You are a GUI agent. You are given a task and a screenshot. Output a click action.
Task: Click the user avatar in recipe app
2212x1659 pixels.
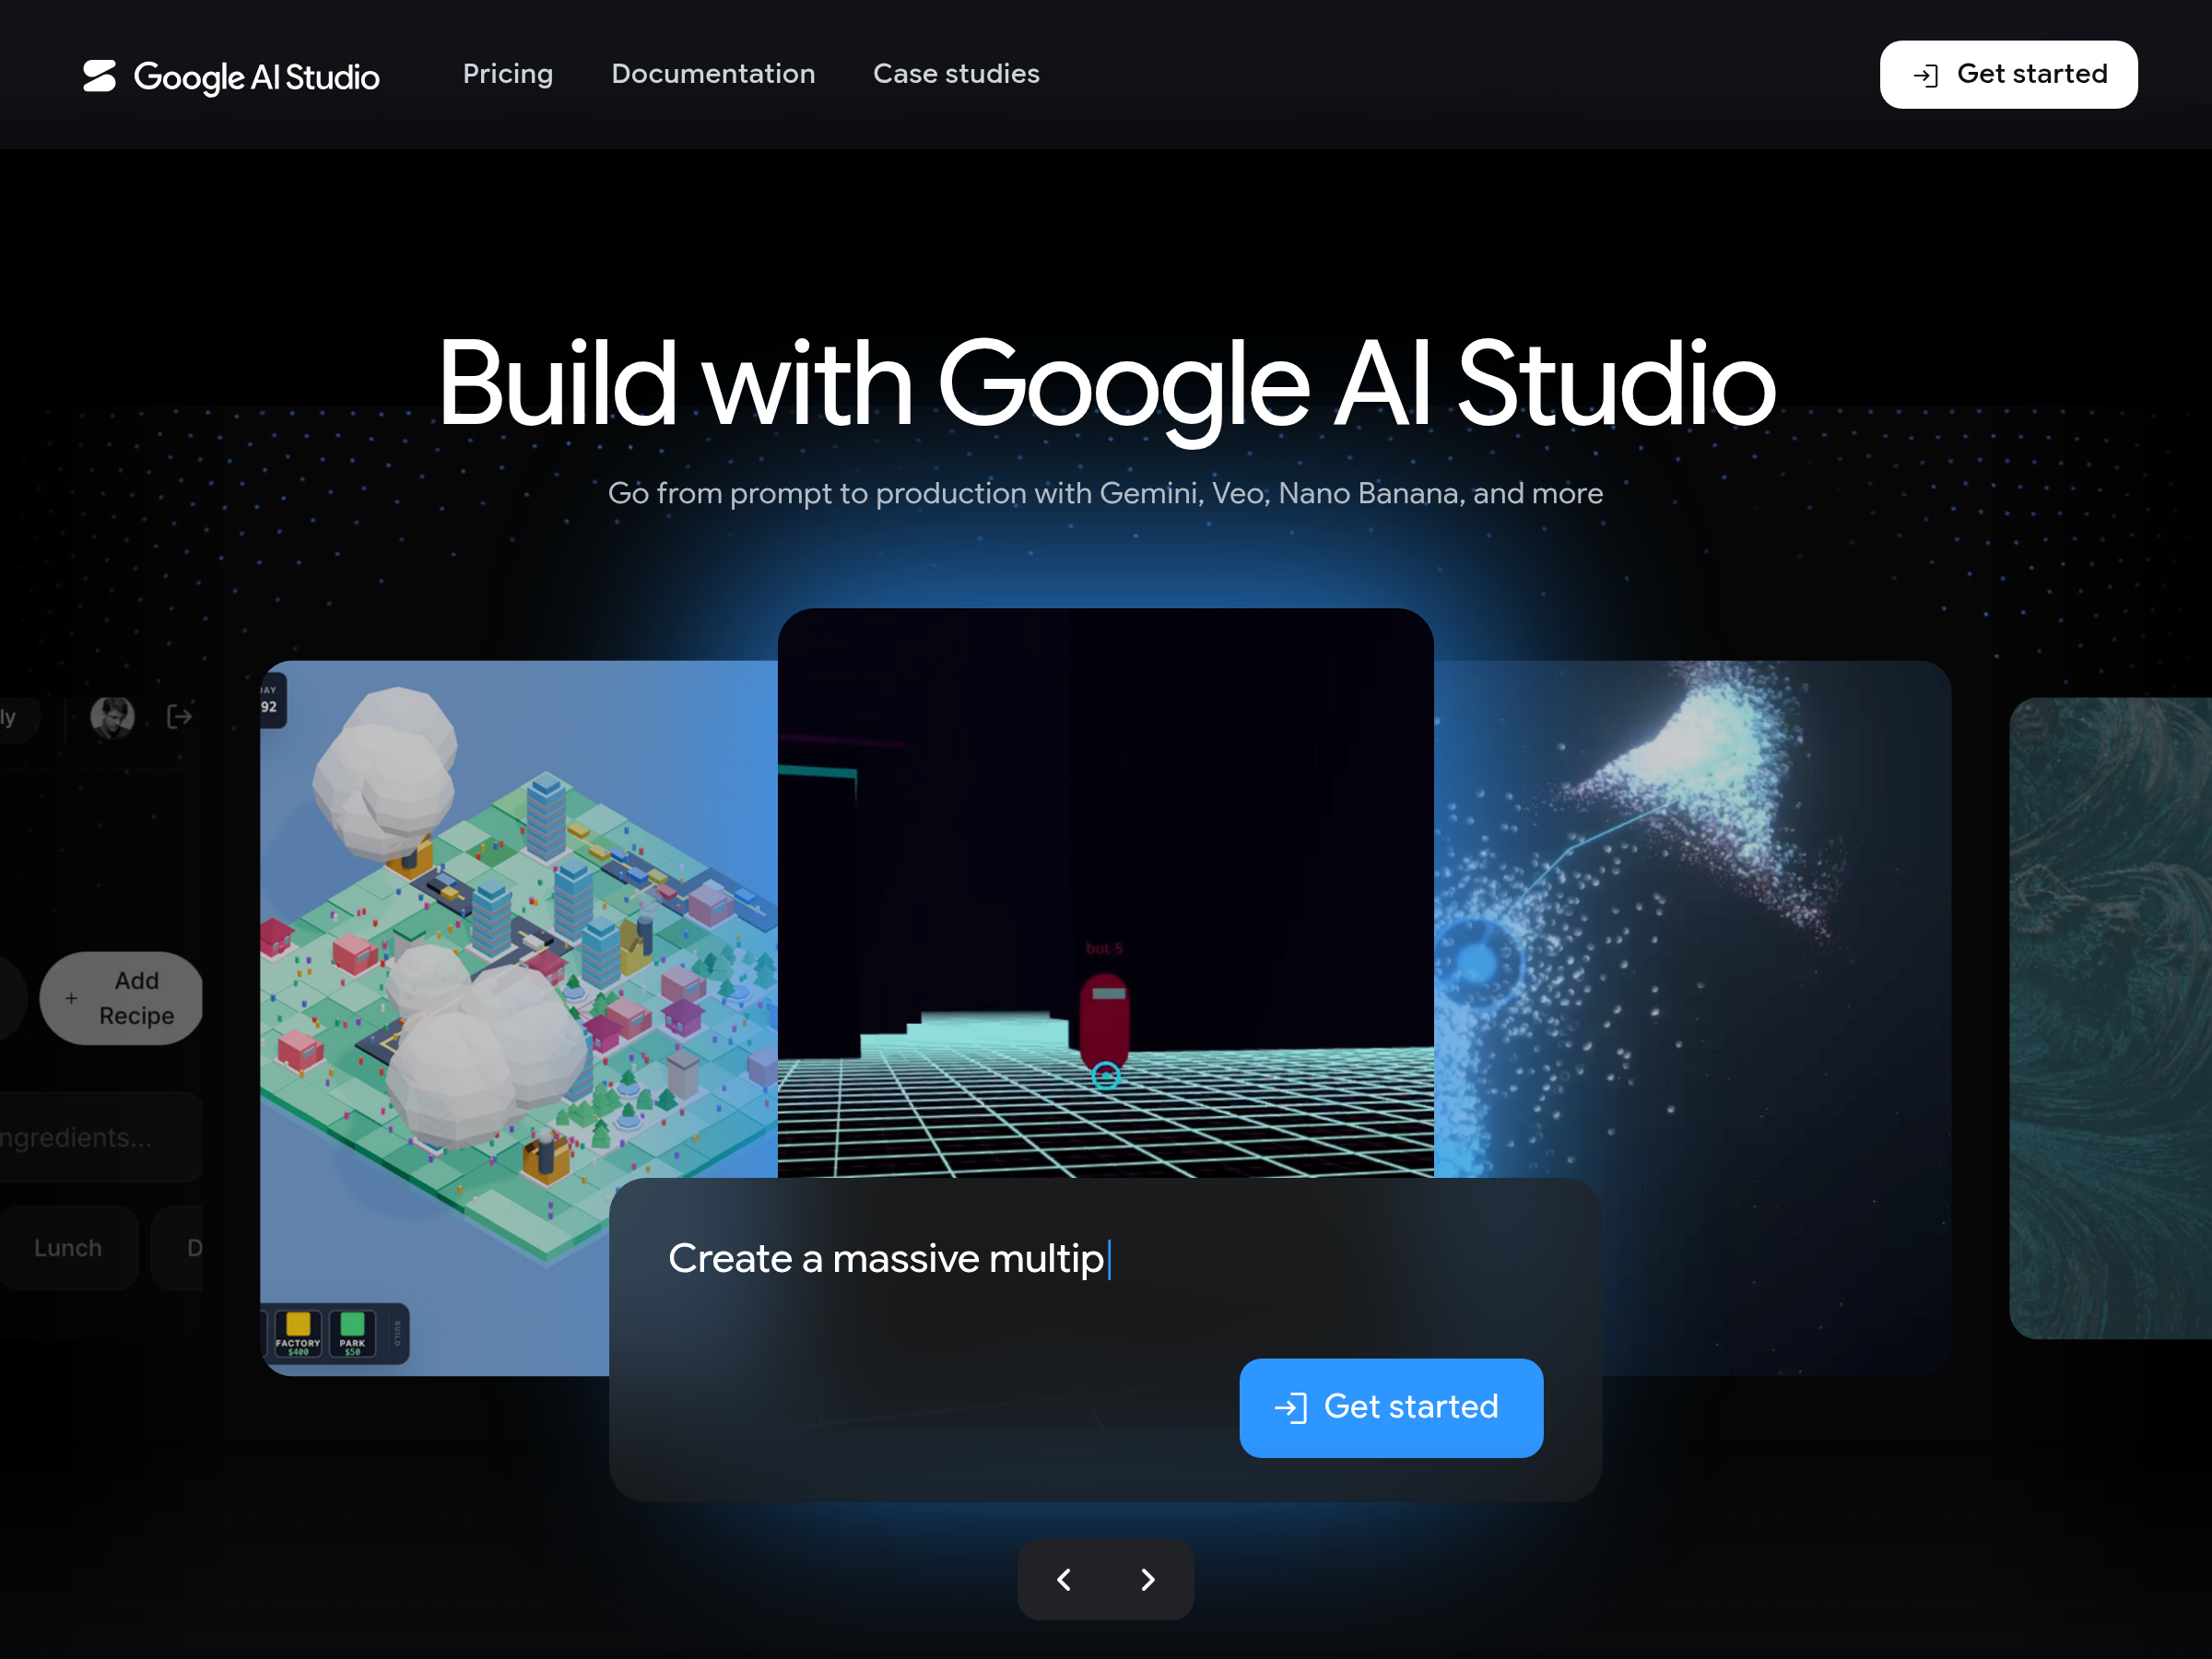112,717
